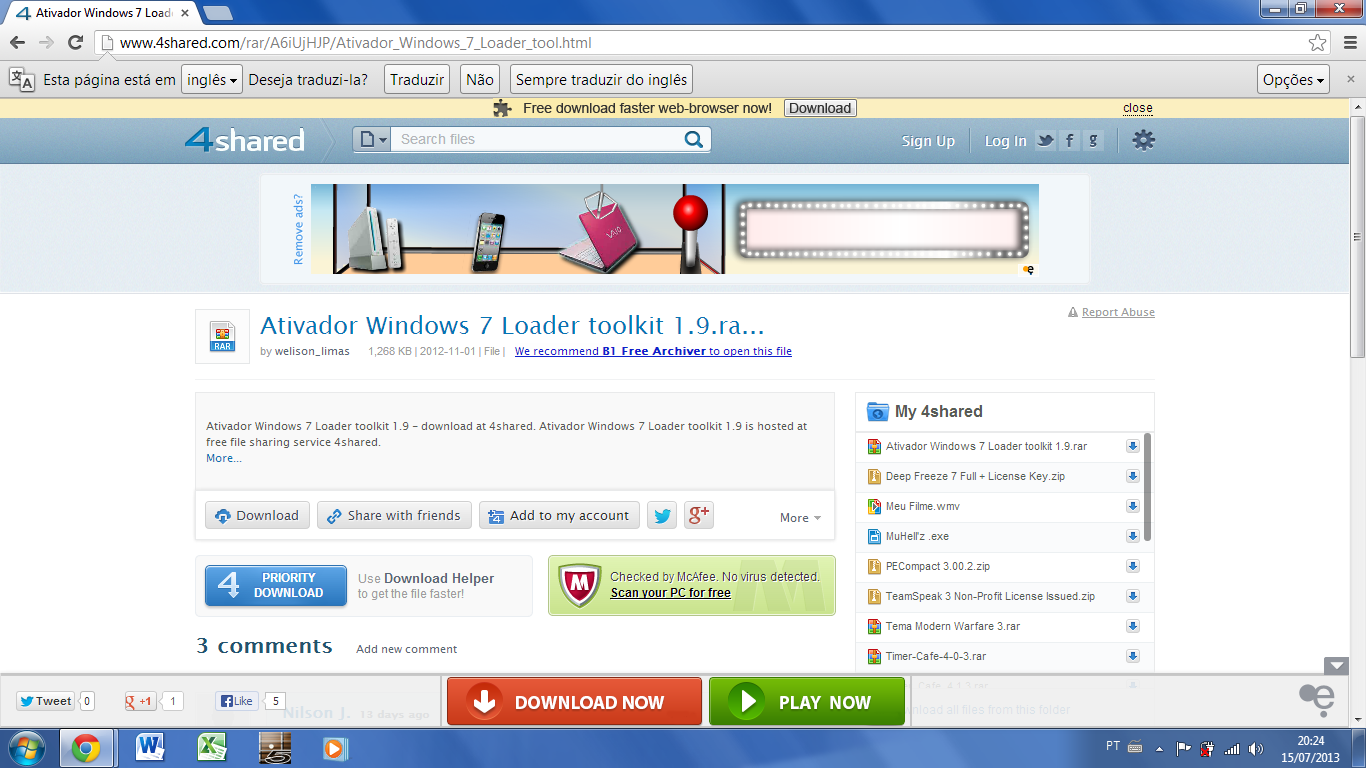
Task: Share the file on Twitter icon button
Action: point(662,516)
